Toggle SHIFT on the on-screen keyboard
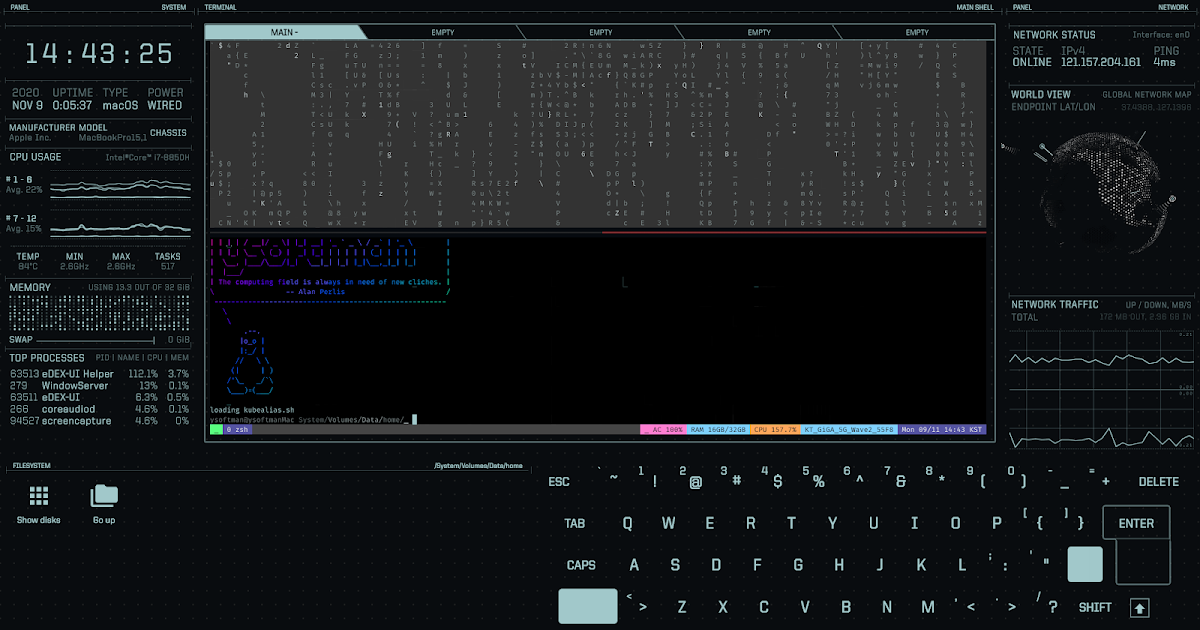The image size is (1200, 630). tap(1095, 607)
